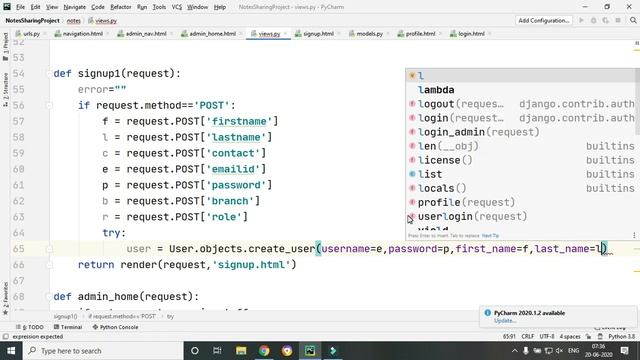Click the Python 3.8 interpreter selector
This screenshot has height=360, width=640.
(621, 337)
